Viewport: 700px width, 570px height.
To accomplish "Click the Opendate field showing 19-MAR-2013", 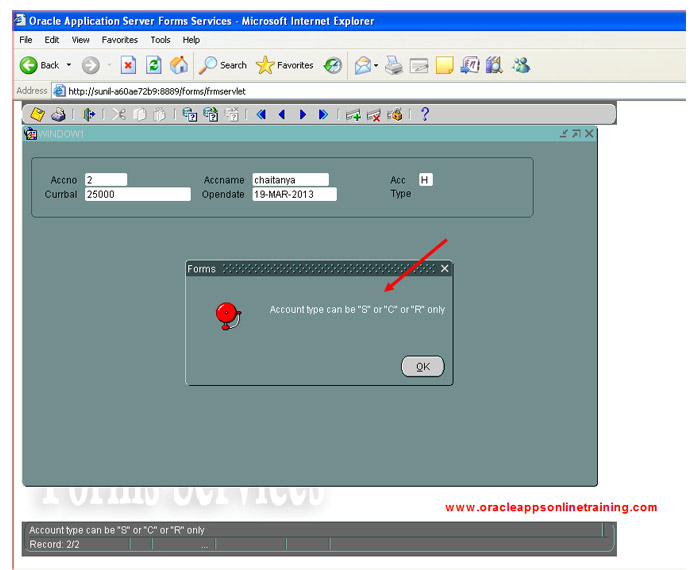I will [294, 194].
